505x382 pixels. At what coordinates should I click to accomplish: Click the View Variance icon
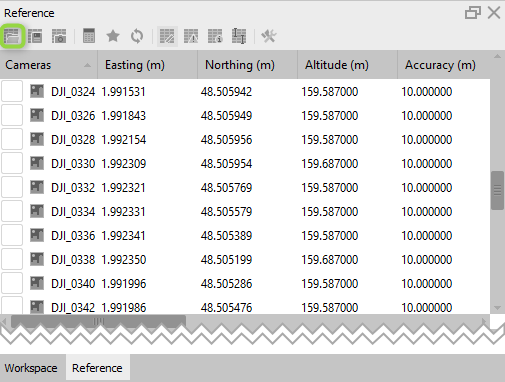tap(239, 36)
